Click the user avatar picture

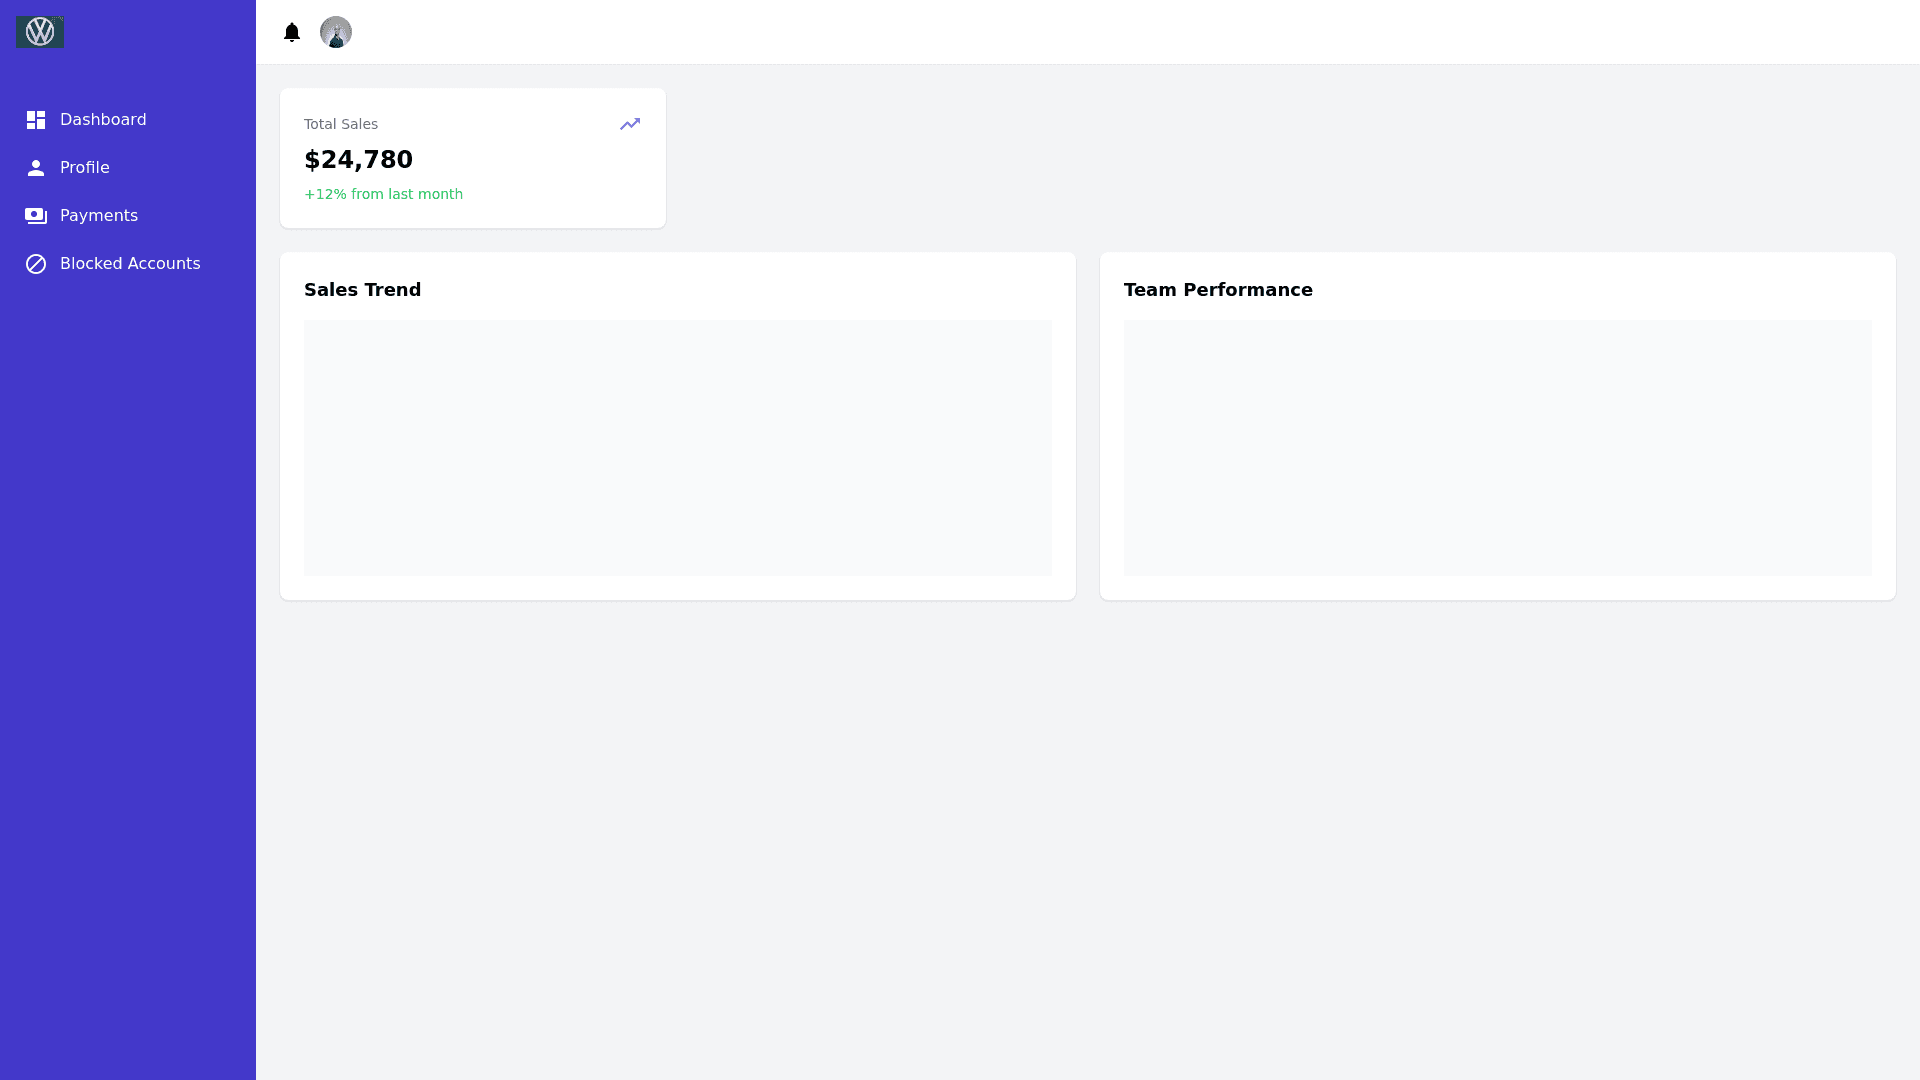pyautogui.click(x=336, y=32)
